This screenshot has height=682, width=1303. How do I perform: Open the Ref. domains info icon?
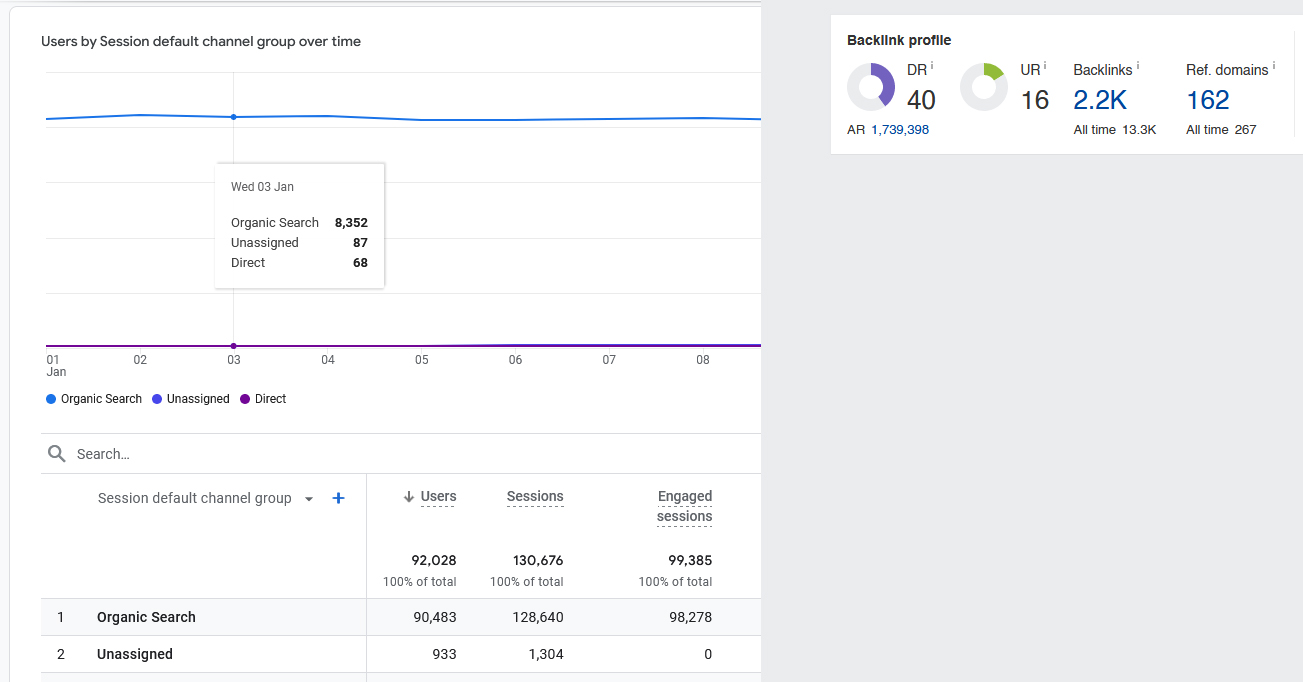[1274, 66]
